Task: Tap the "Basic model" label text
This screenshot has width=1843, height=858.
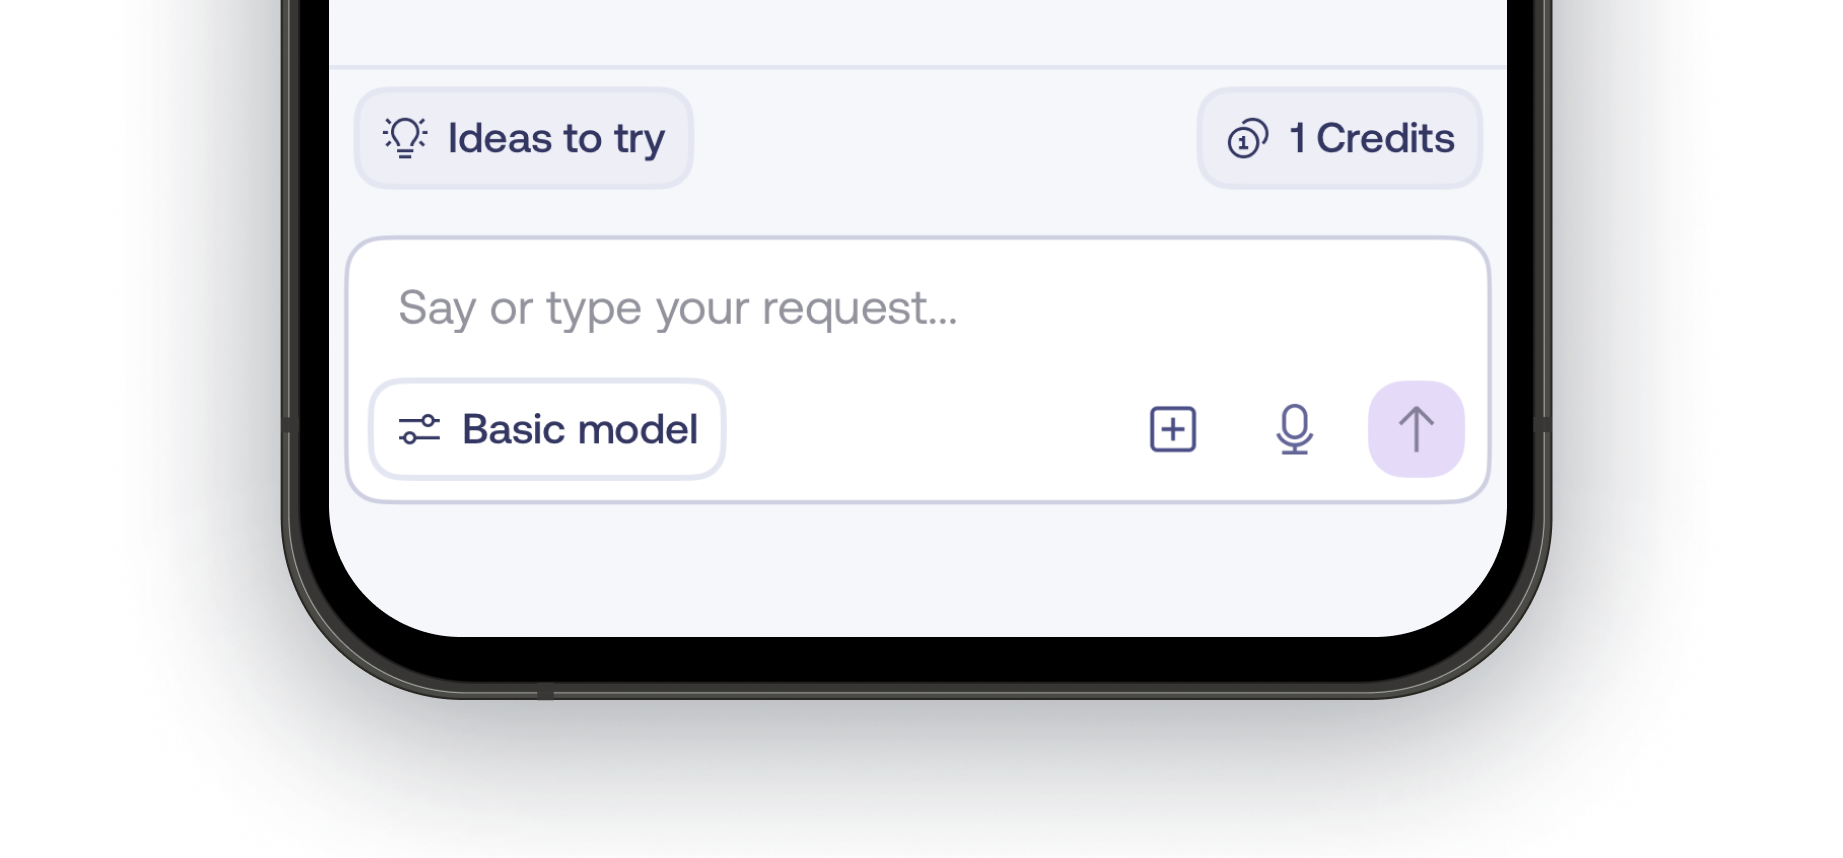Action: (x=580, y=429)
